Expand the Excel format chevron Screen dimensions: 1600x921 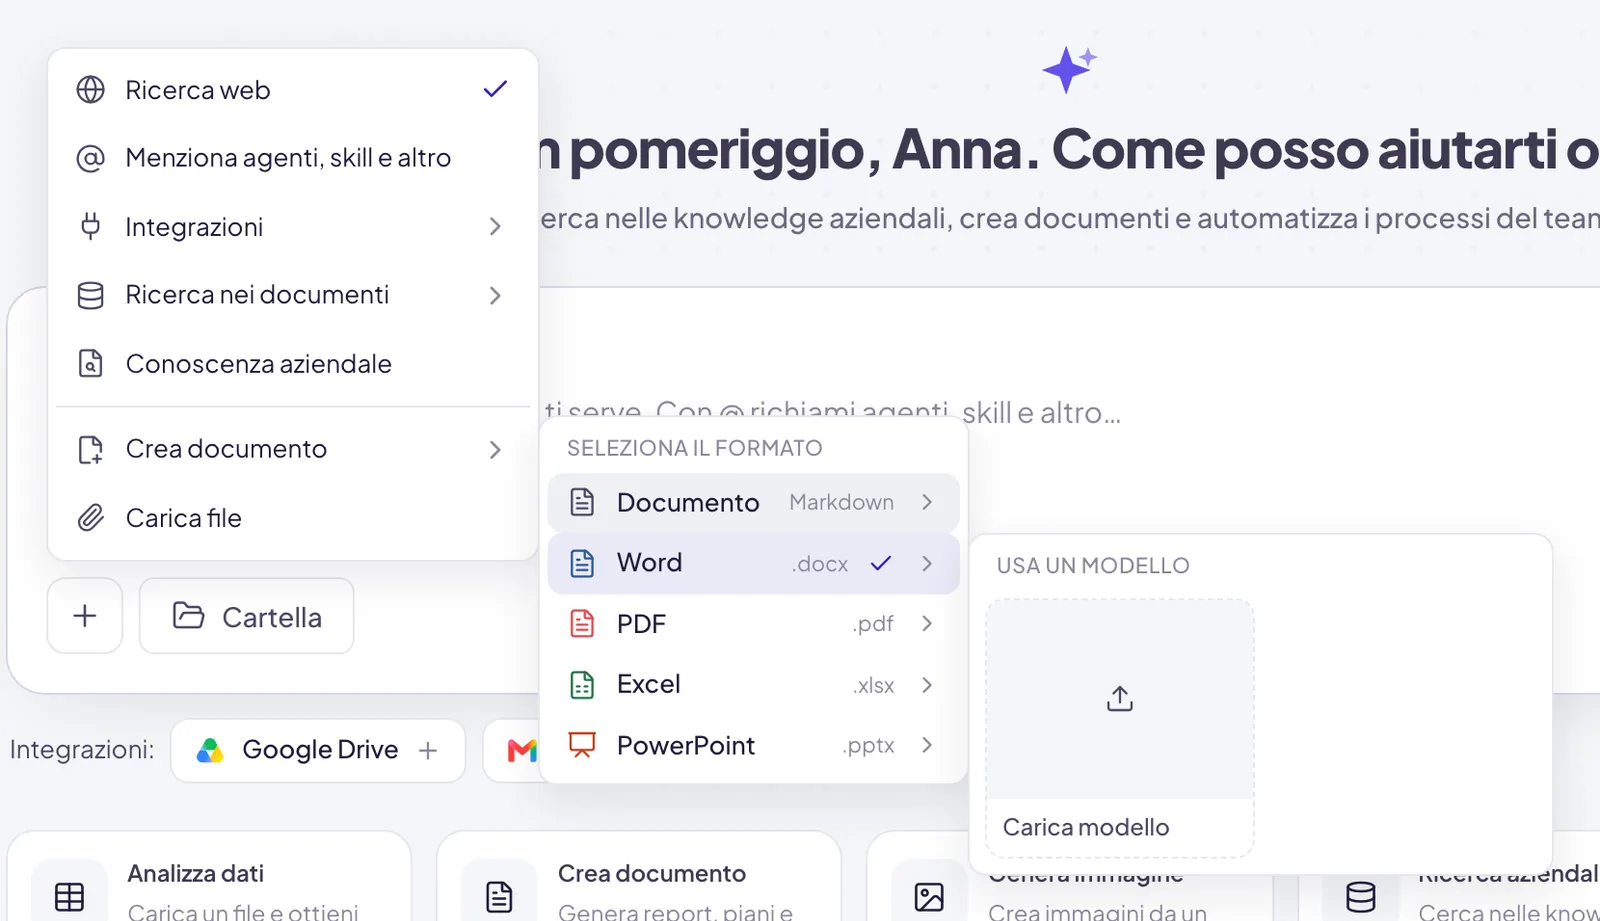(x=927, y=685)
